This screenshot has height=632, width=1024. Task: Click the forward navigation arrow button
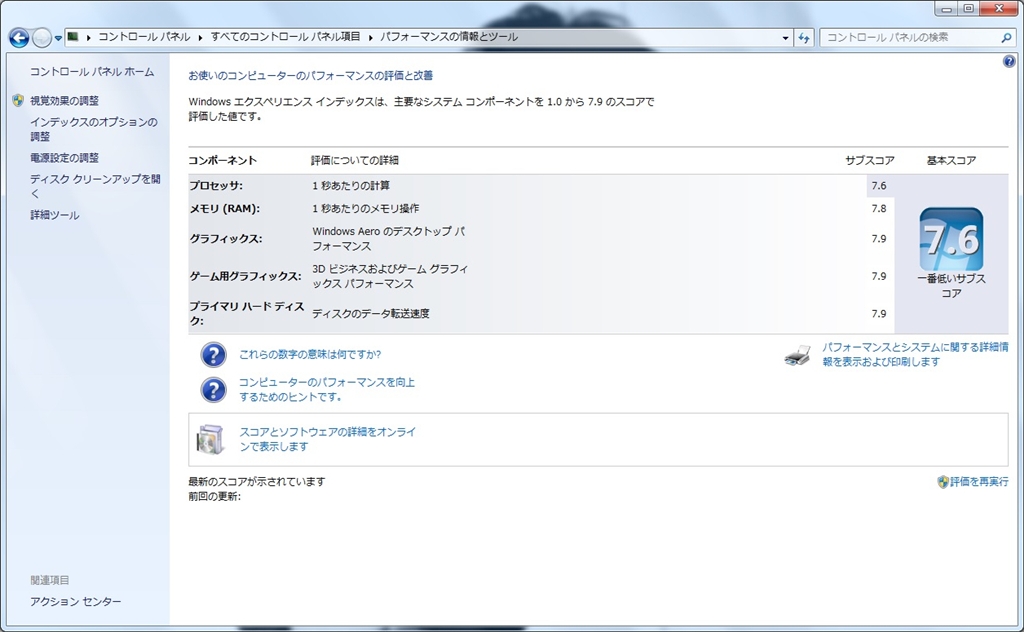coord(42,38)
